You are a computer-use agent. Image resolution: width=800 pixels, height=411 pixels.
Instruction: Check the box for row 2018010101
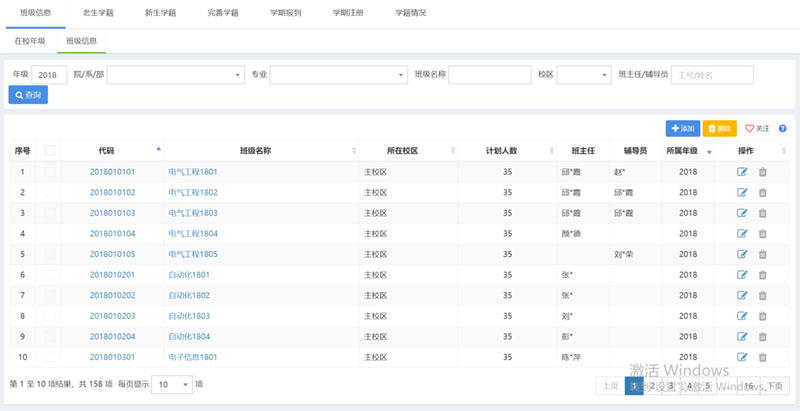point(50,172)
